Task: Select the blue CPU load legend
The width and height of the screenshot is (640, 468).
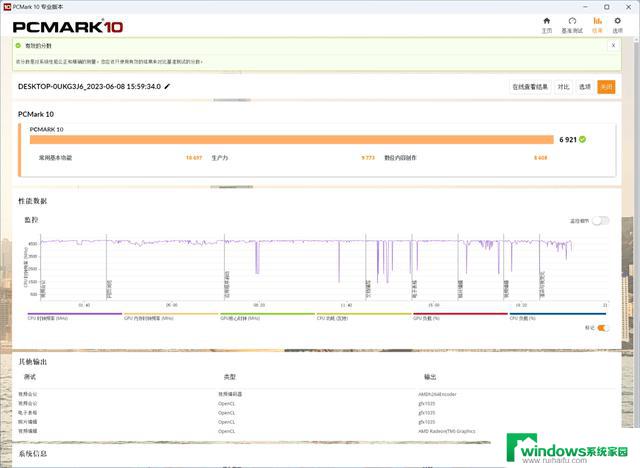Action: click(x=558, y=316)
